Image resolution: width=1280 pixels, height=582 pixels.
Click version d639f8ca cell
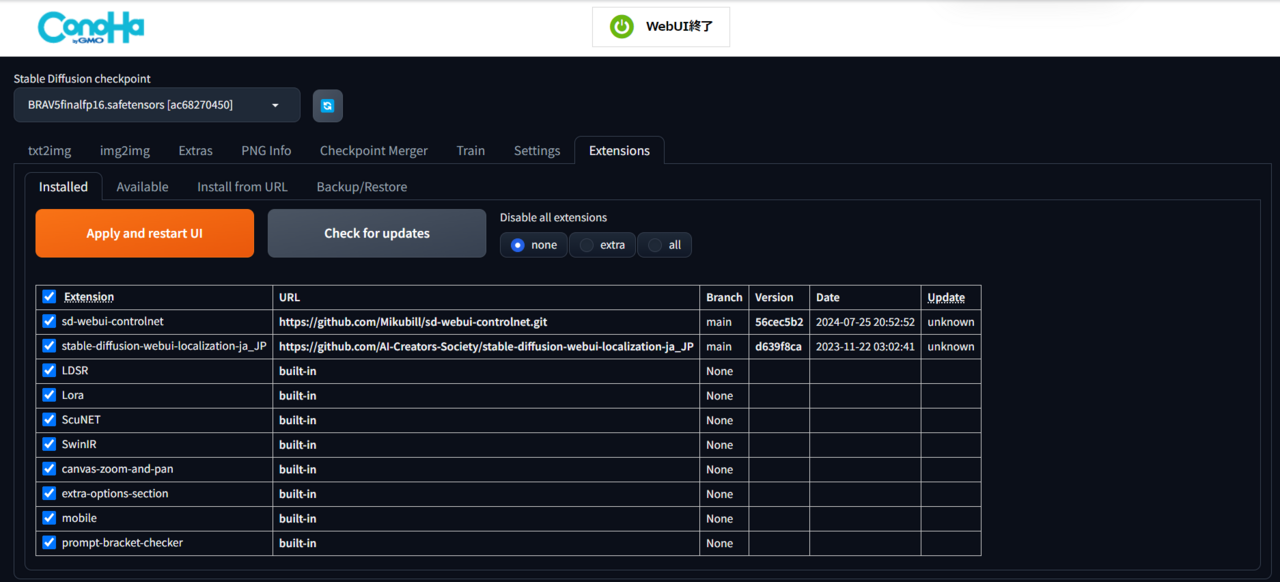(x=778, y=346)
